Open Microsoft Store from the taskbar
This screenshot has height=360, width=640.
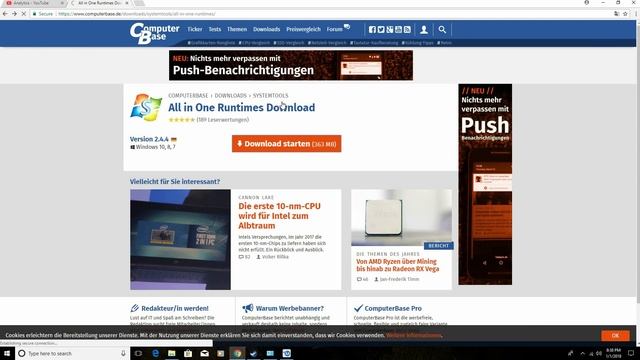click(188, 353)
